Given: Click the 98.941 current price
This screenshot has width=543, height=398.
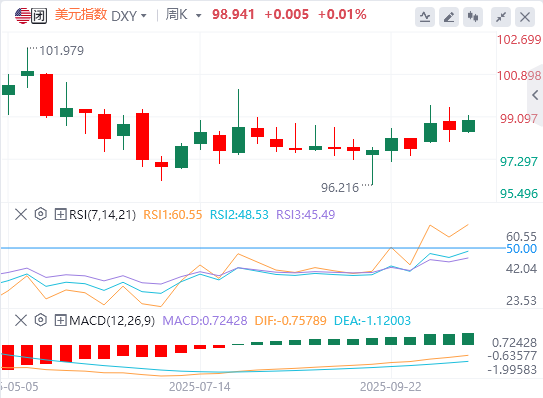Looking at the screenshot, I should 233,15.
